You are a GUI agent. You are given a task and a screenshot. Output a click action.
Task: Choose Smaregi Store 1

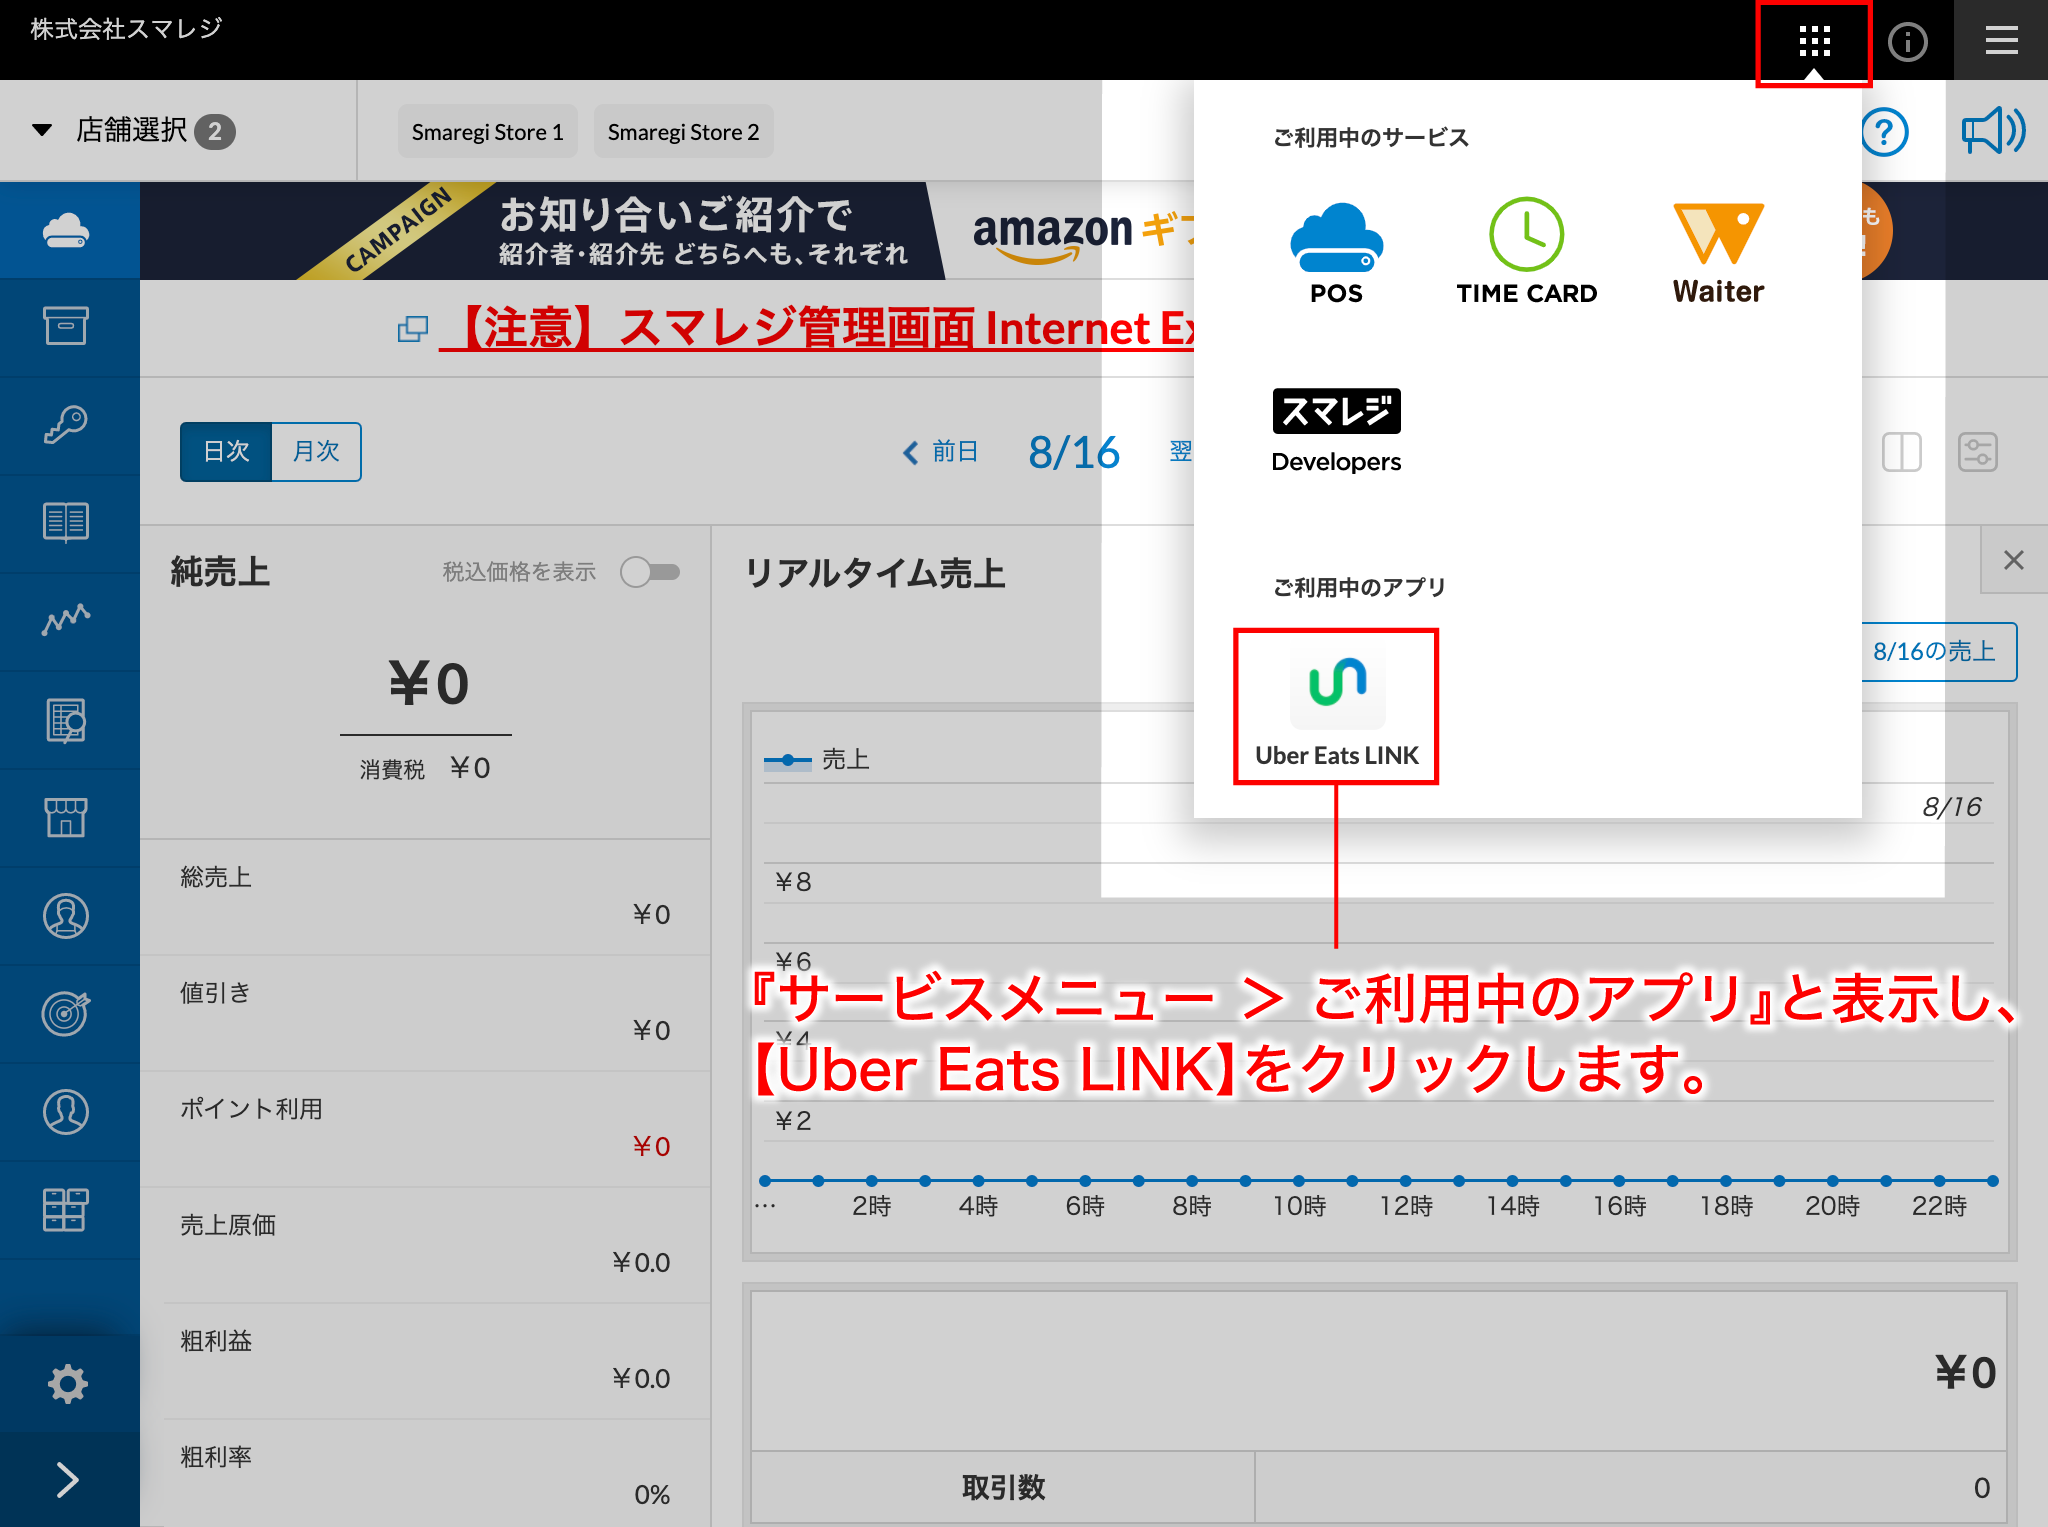pyautogui.click(x=488, y=132)
